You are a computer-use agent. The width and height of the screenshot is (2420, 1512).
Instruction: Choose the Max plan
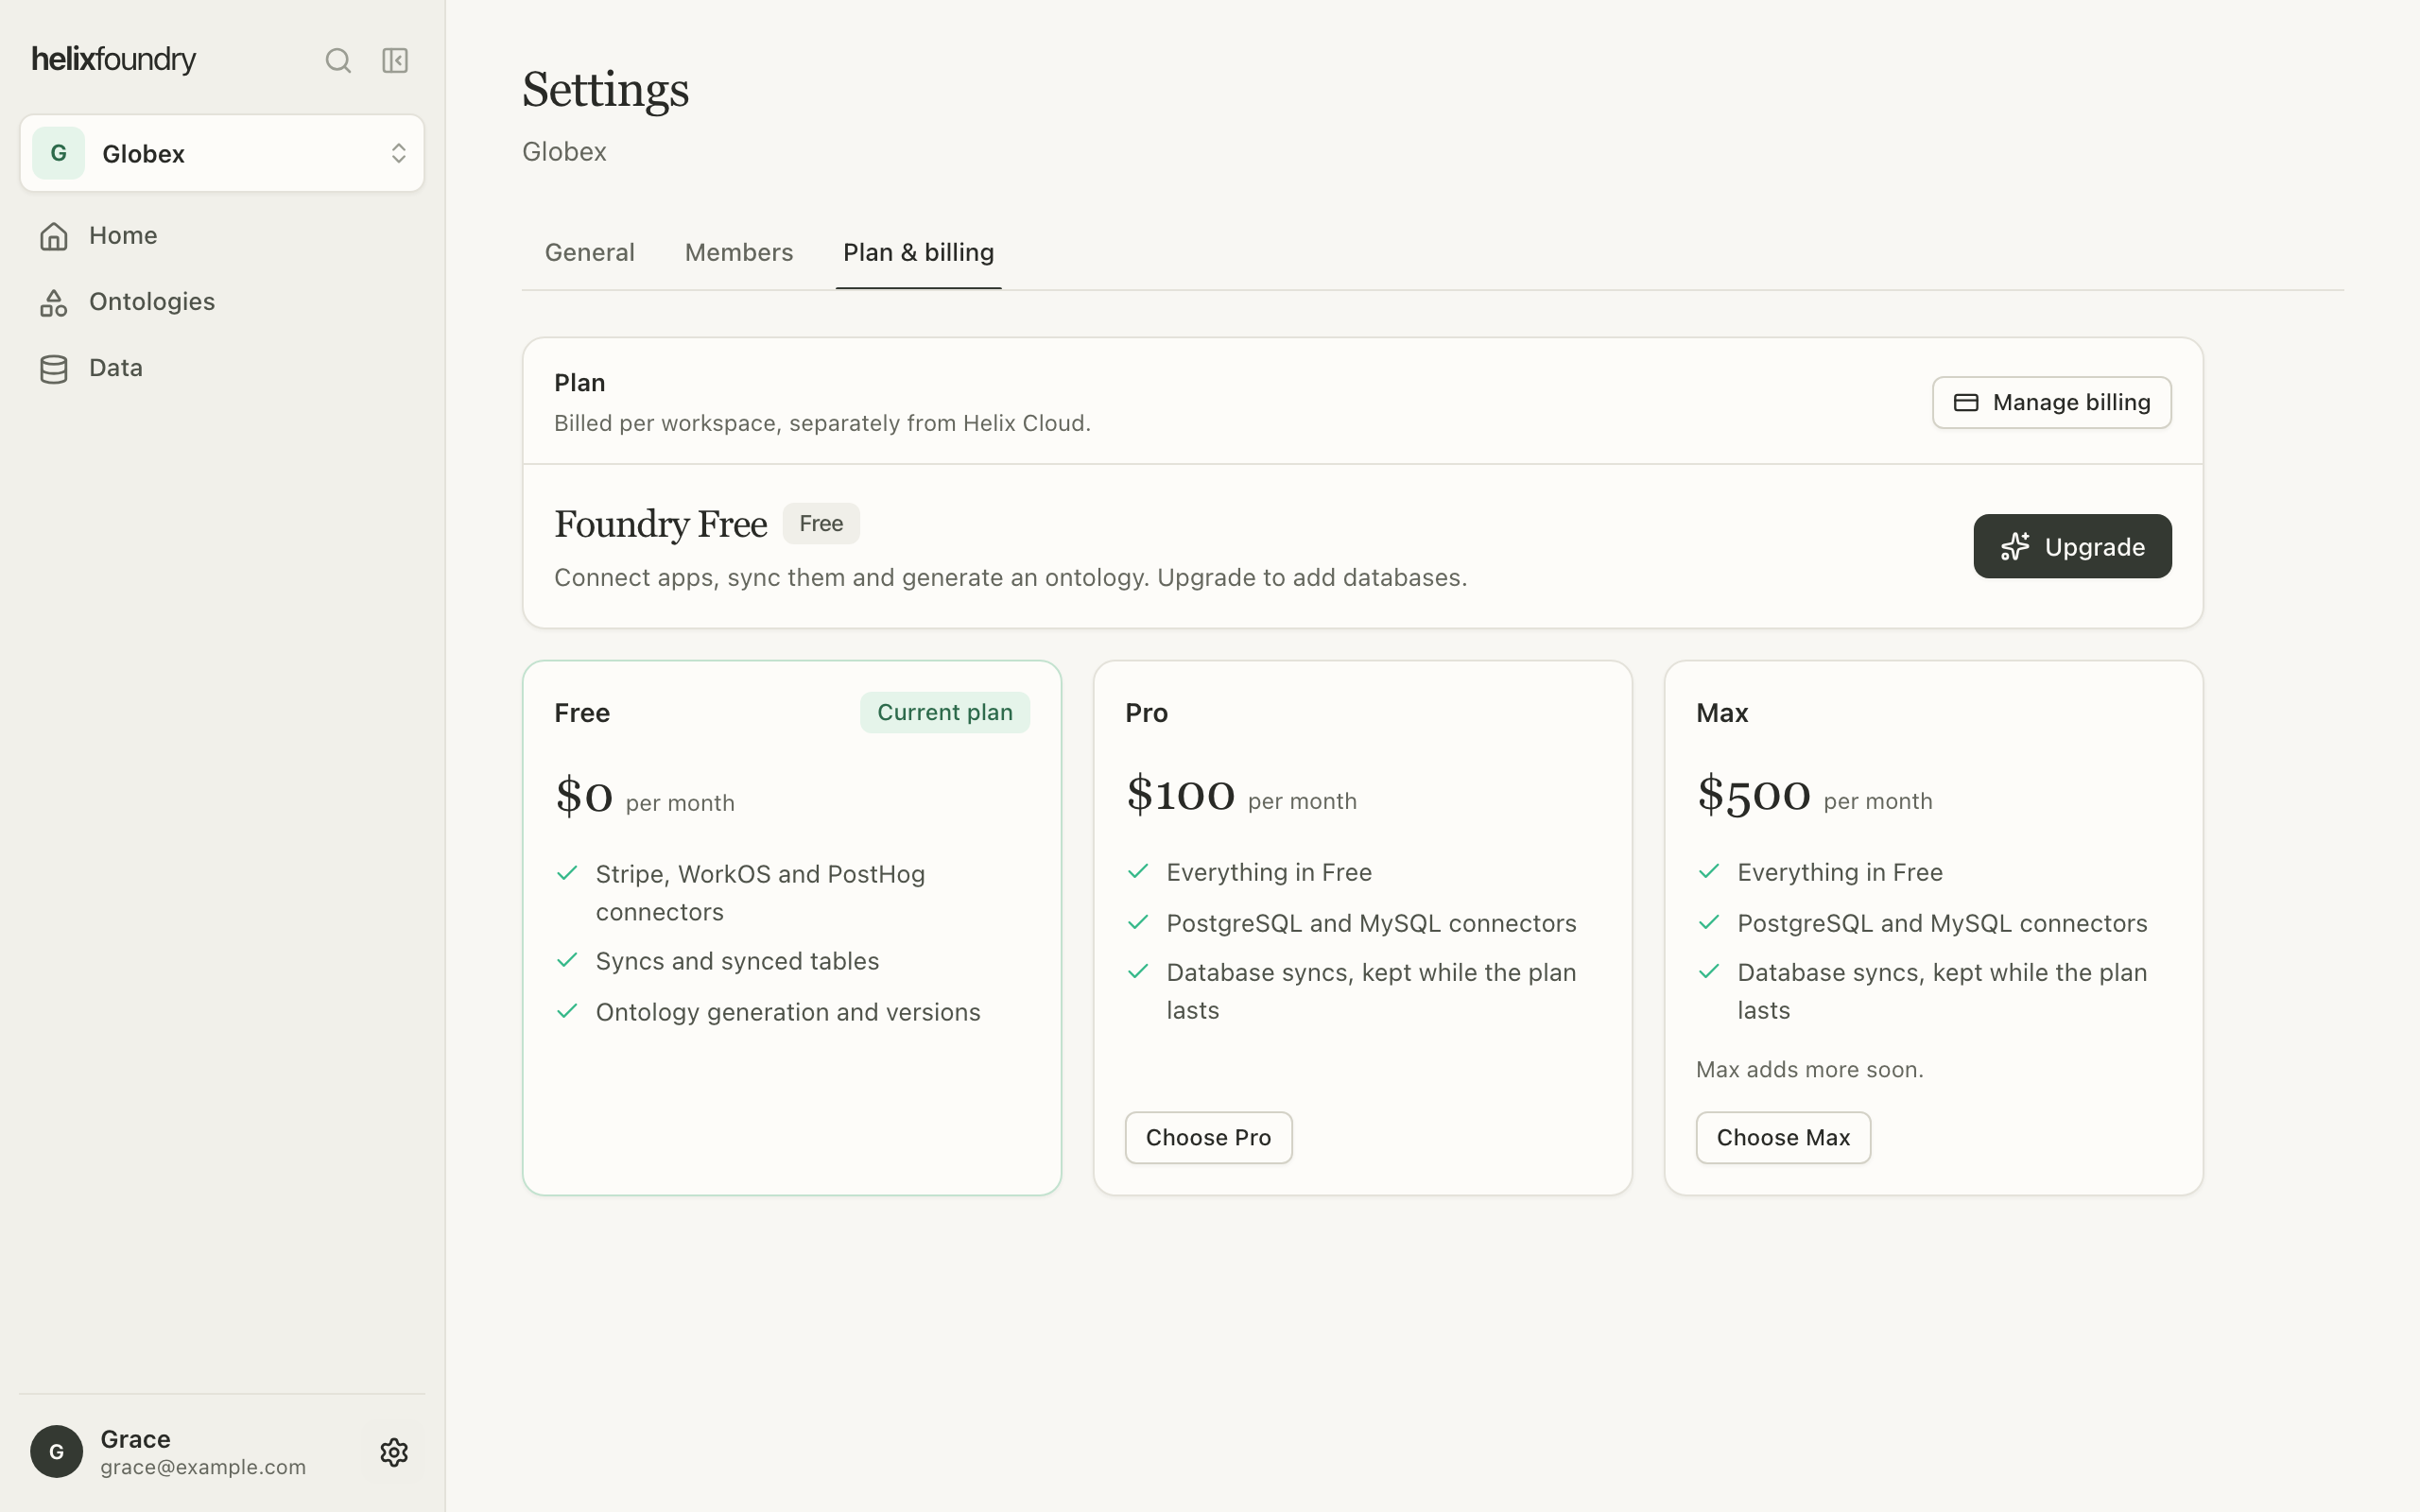(x=1783, y=1137)
